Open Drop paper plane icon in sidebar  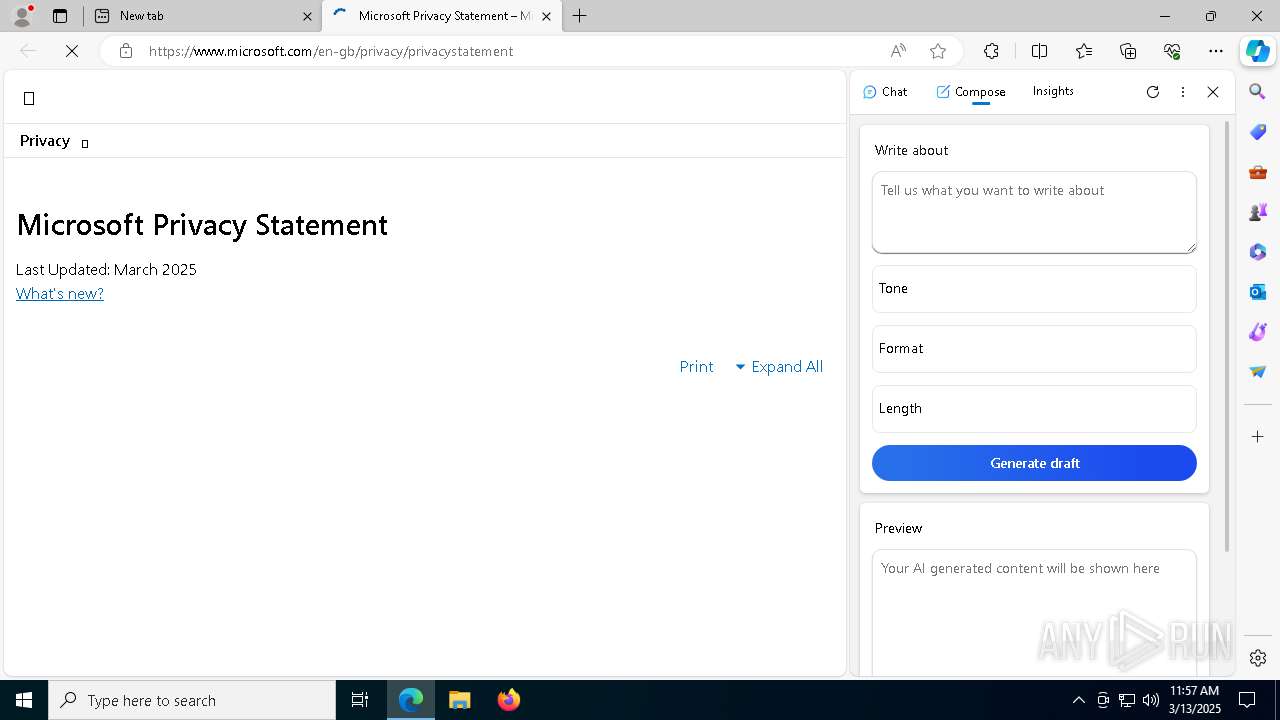pyautogui.click(x=1258, y=372)
